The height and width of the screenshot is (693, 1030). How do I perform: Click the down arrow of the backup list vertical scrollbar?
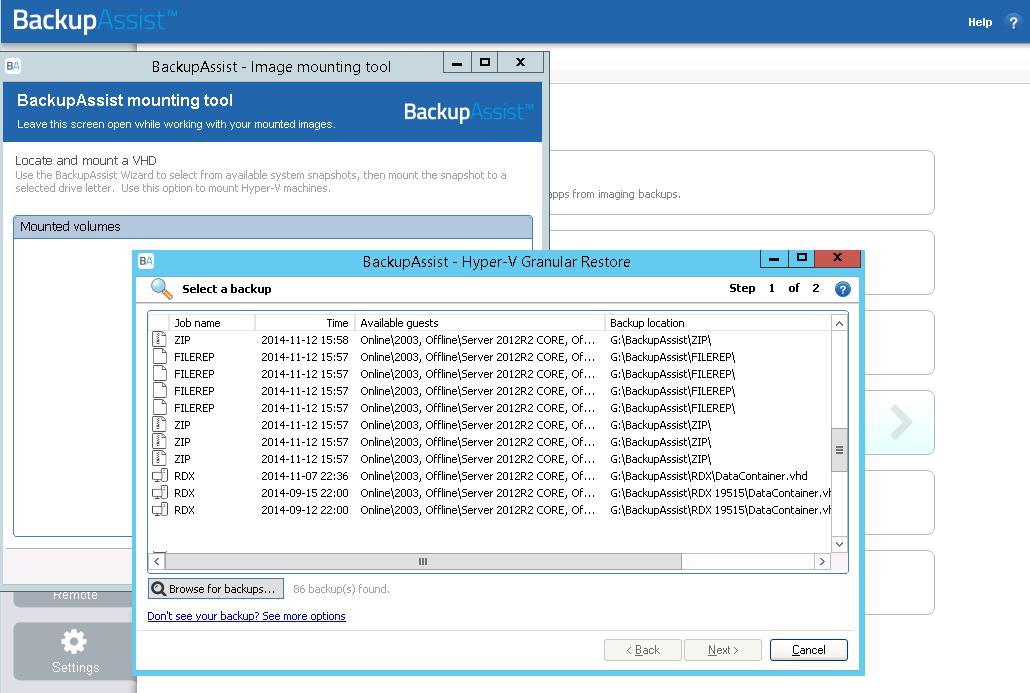point(839,544)
